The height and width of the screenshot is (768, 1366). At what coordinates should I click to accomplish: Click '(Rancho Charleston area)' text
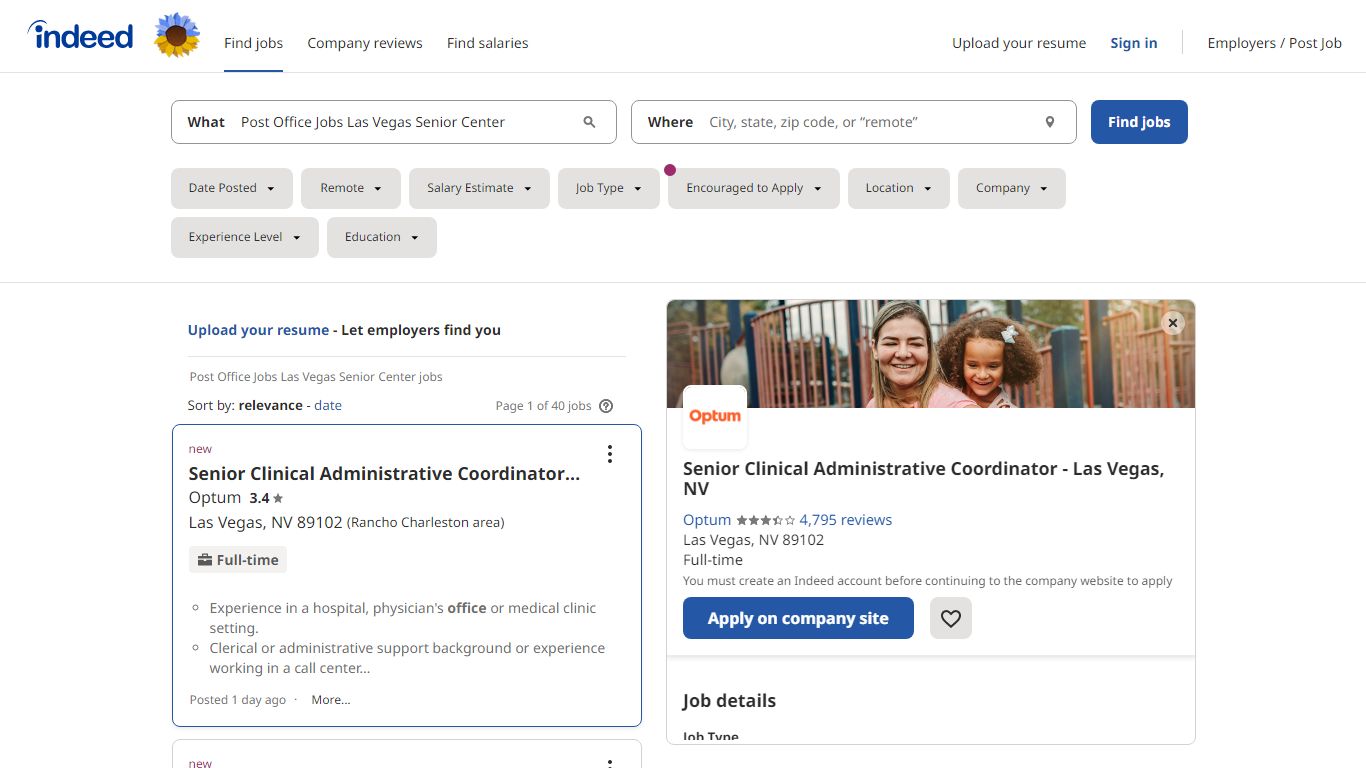coord(426,523)
